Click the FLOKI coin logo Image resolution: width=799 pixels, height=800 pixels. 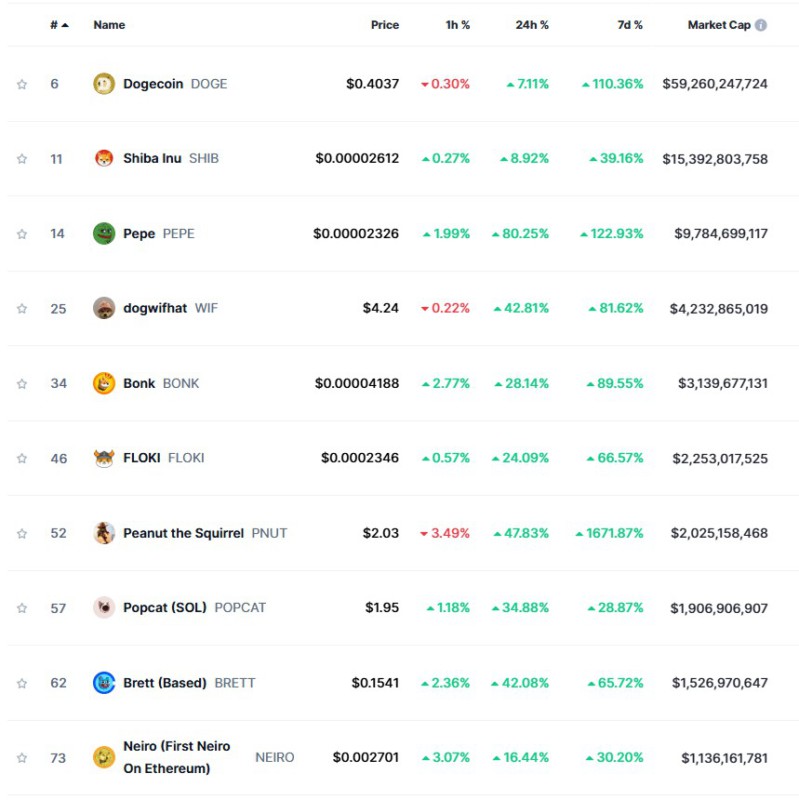click(x=104, y=458)
